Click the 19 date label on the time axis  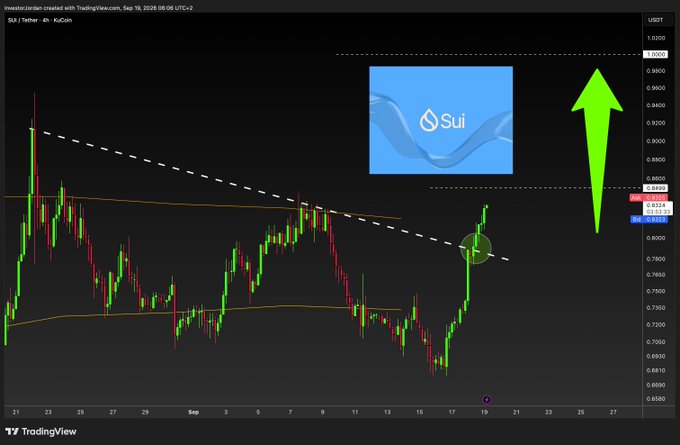click(x=484, y=412)
